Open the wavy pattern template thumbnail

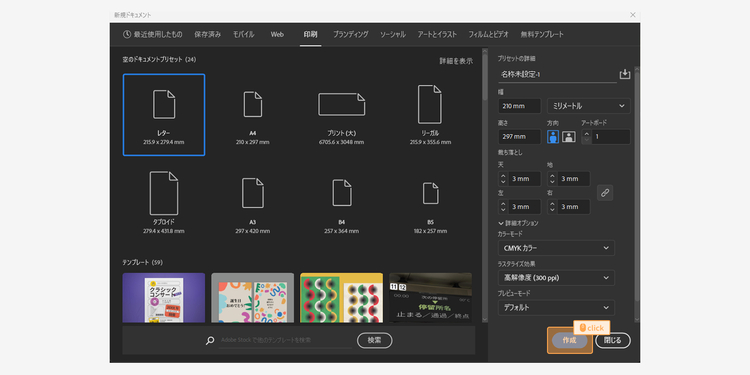click(x=342, y=298)
